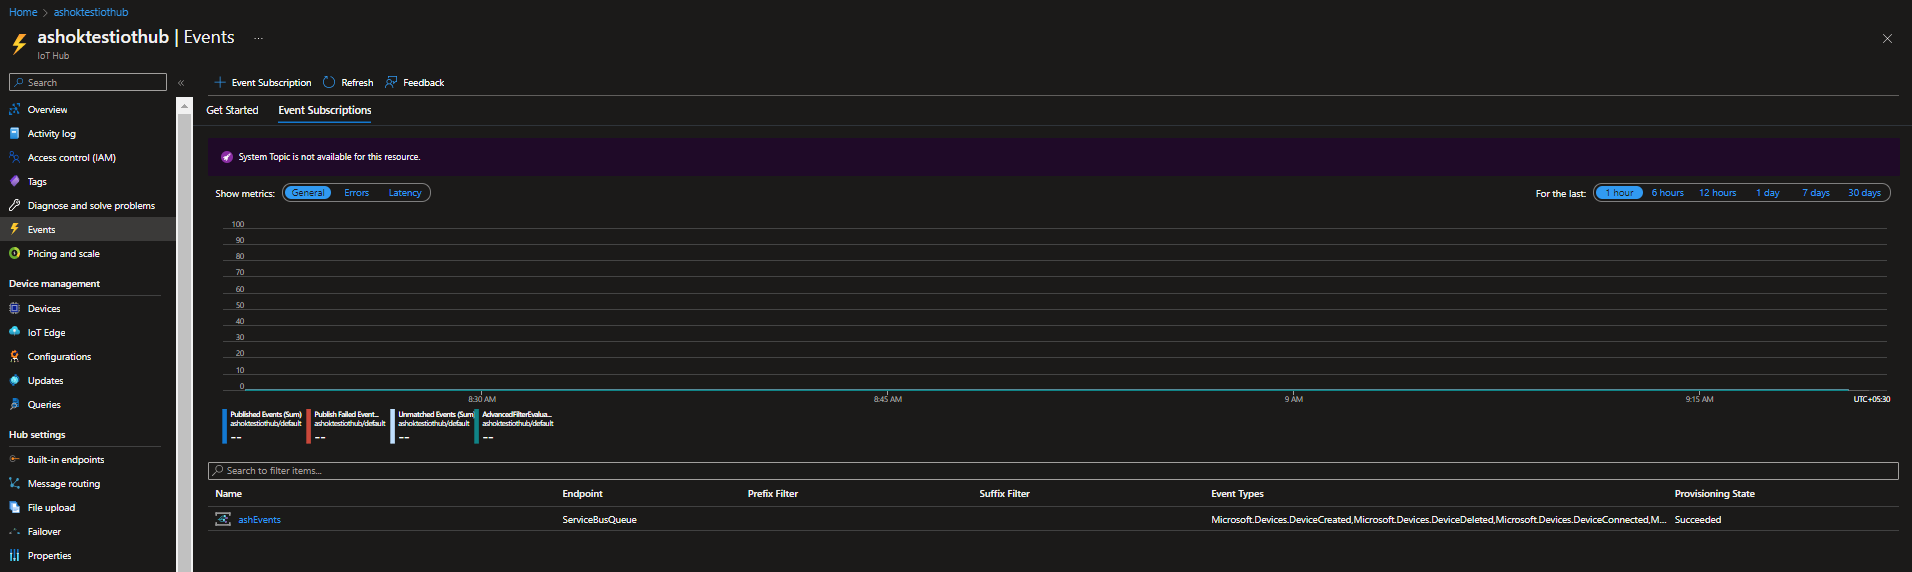Set time range to 30 days
The image size is (1912, 572).
[x=1864, y=193]
